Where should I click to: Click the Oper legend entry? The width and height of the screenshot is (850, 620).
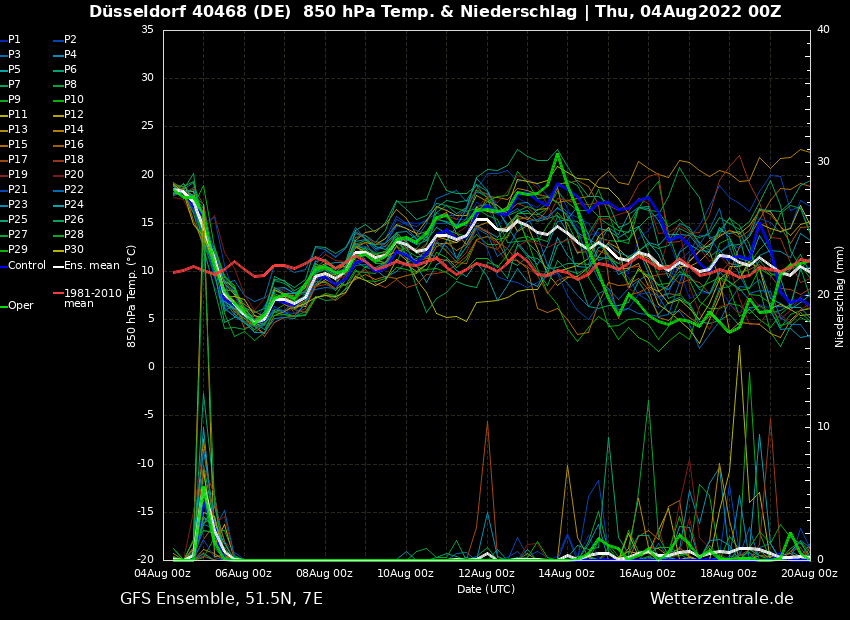pyautogui.click(x=21, y=306)
